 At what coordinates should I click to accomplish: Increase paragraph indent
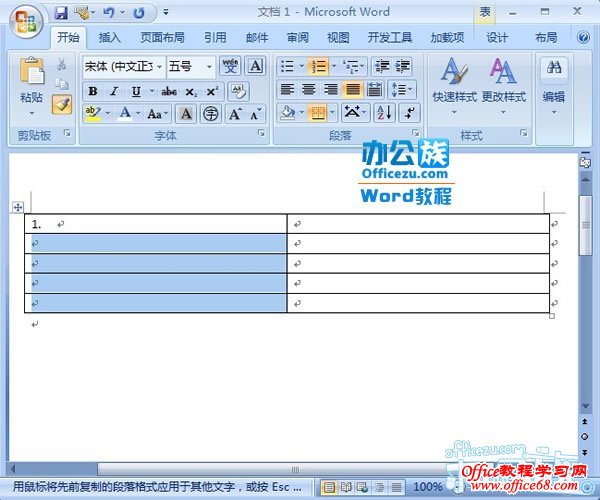pyautogui.click(x=403, y=66)
